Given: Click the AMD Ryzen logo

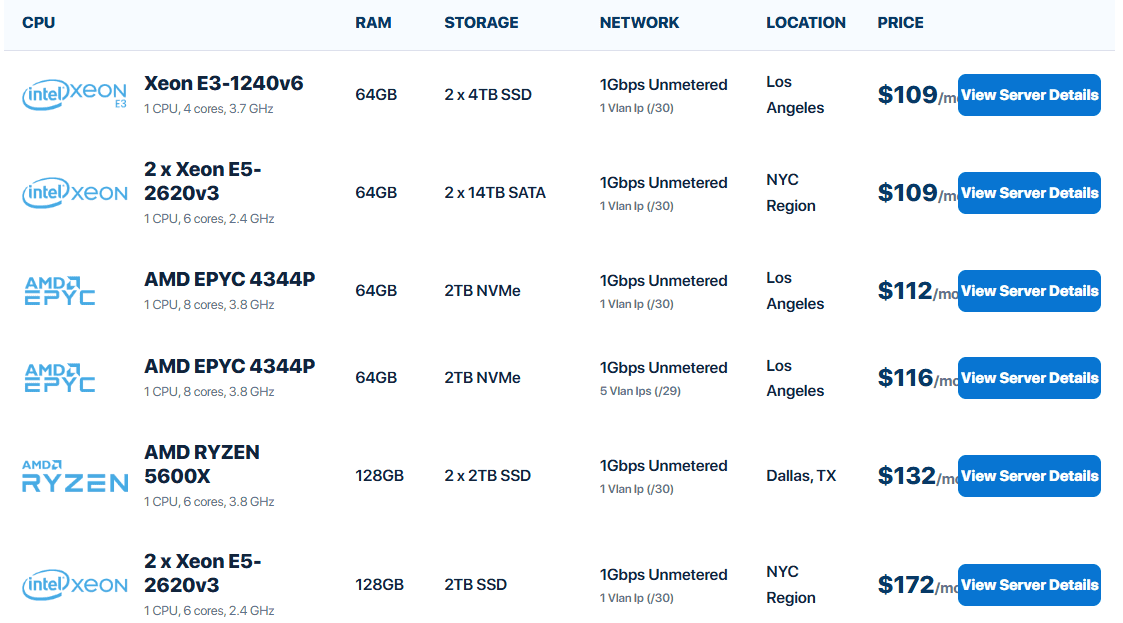Looking at the screenshot, I should pyautogui.click(x=74, y=476).
